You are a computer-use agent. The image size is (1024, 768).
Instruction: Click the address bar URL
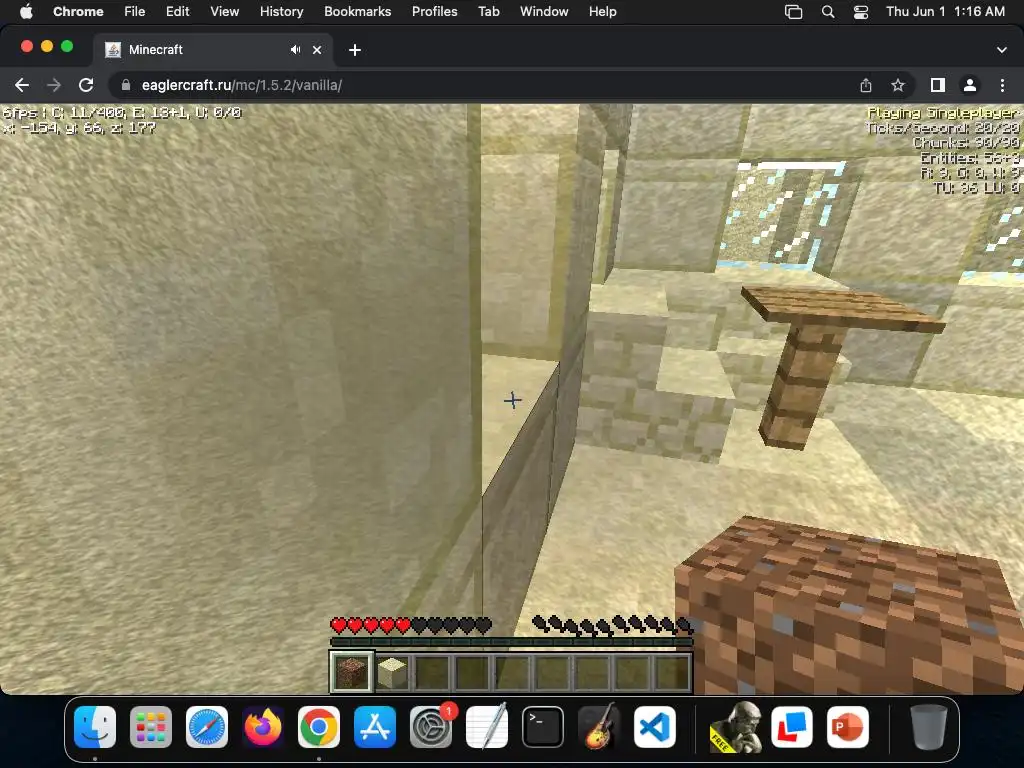(x=242, y=85)
